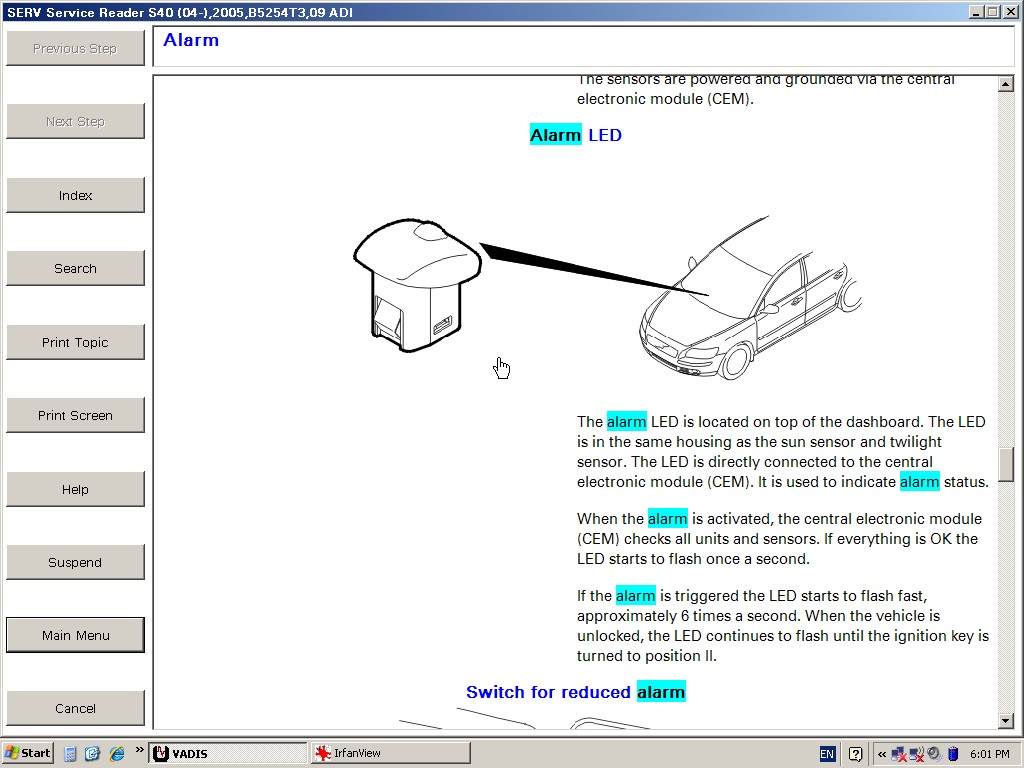Click the 'Alarm LED' heading
This screenshot has width=1024, height=768.
point(575,135)
